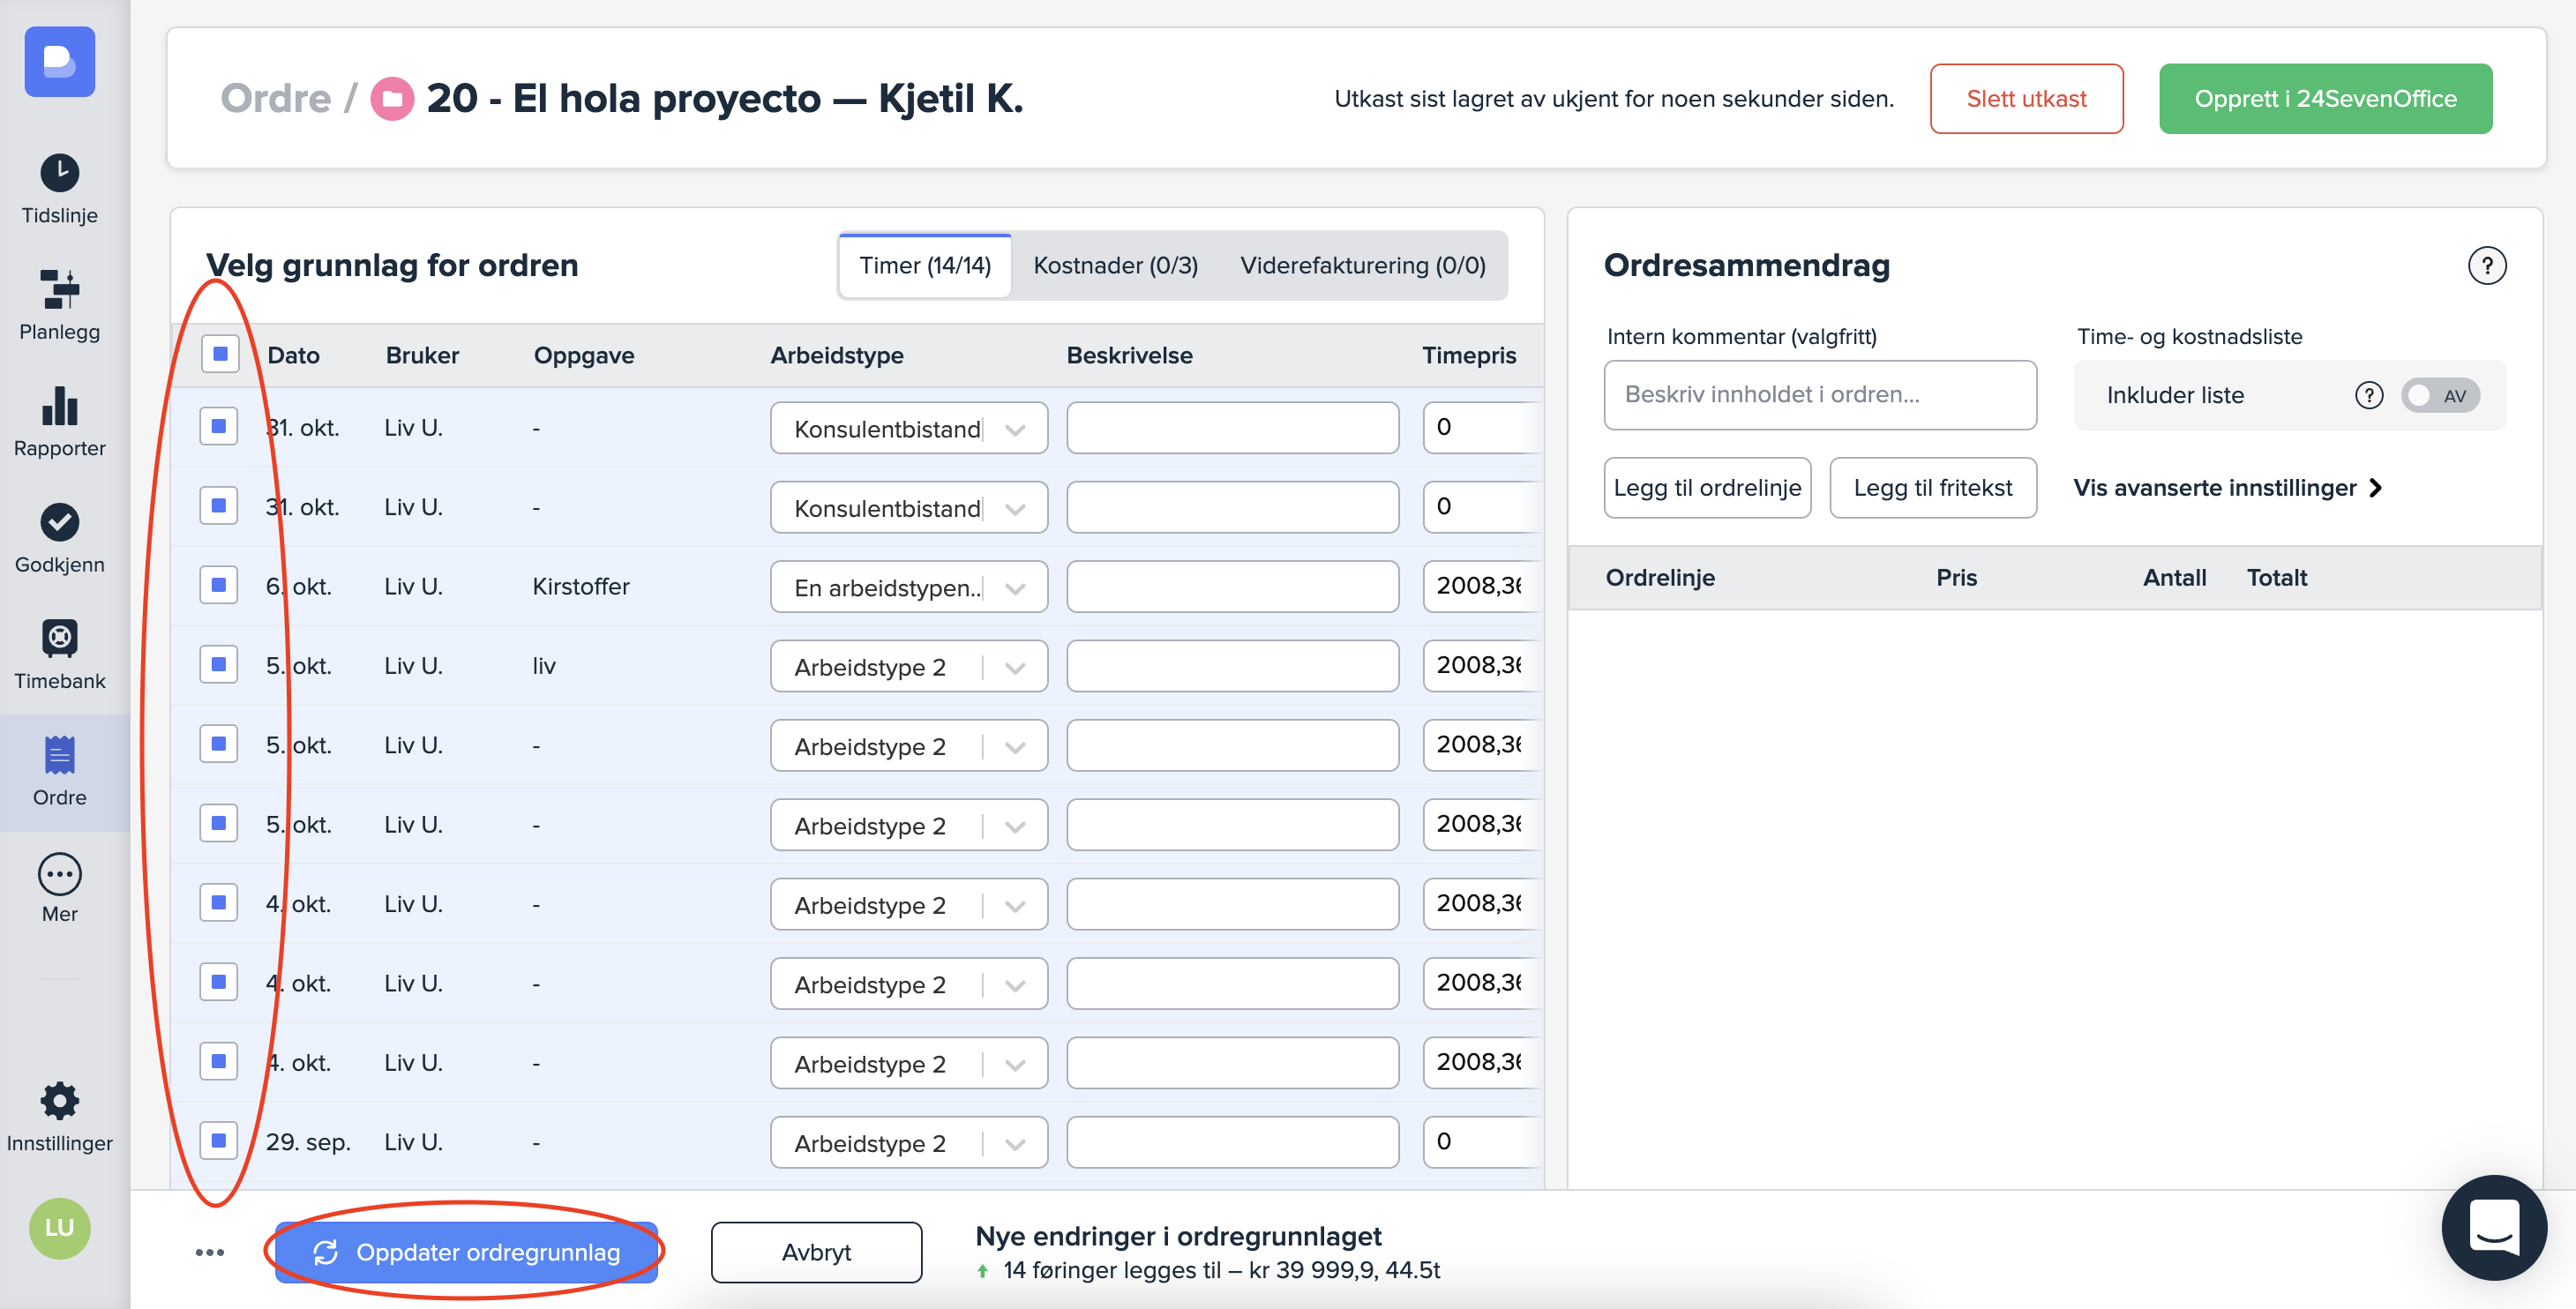2576x1309 pixels.
Task: Turn on the Inkluder liste toggle
Action: coord(2439,396)
